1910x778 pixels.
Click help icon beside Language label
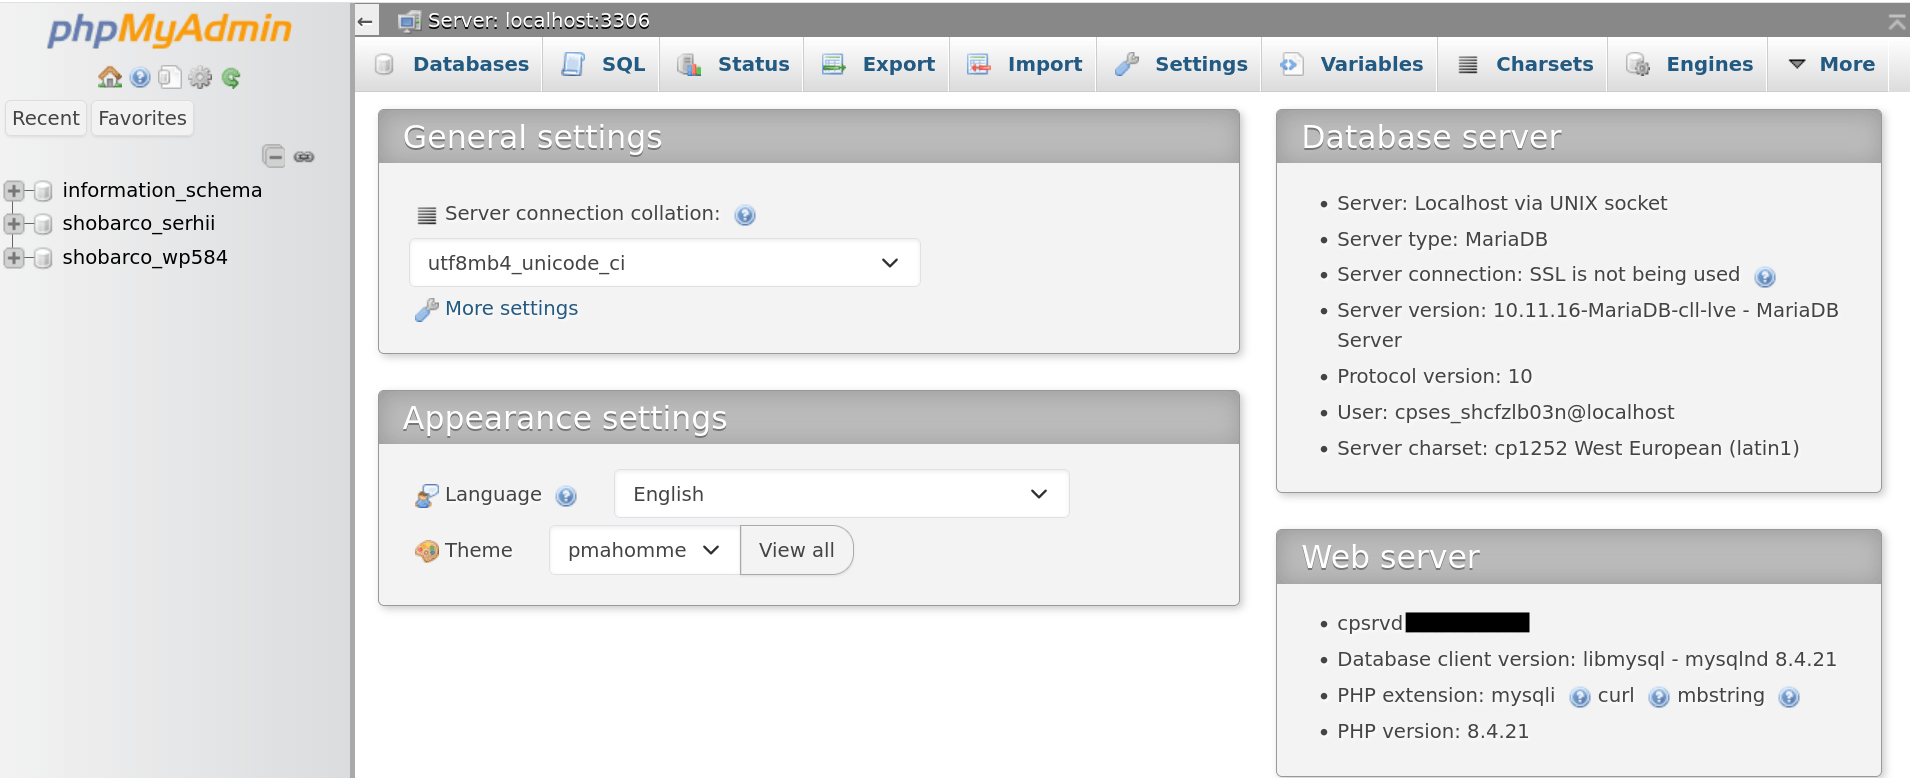[566, 496]
